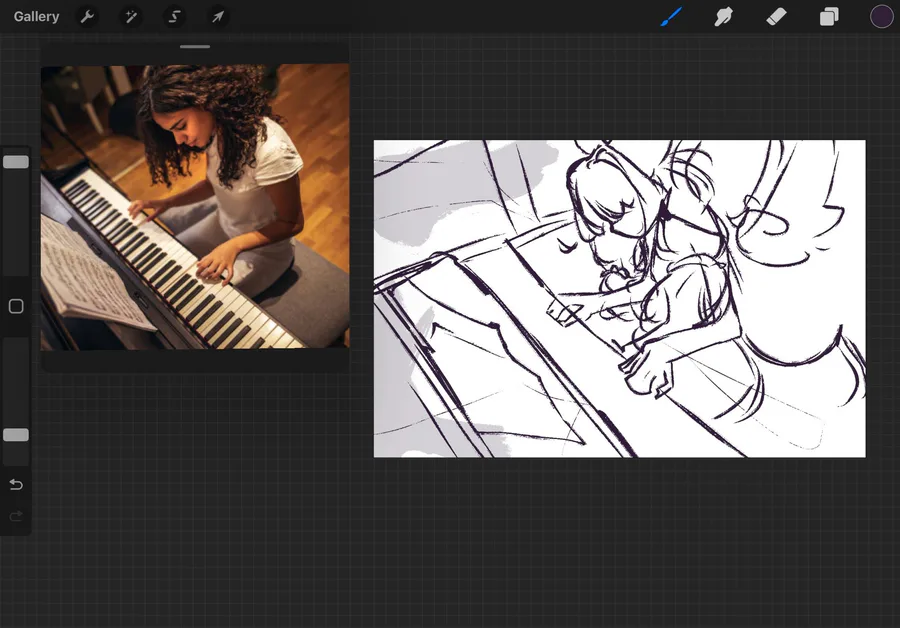Click the brush size slider handle
The width and height of the screenshot is (900, 628).
[16, 162]
